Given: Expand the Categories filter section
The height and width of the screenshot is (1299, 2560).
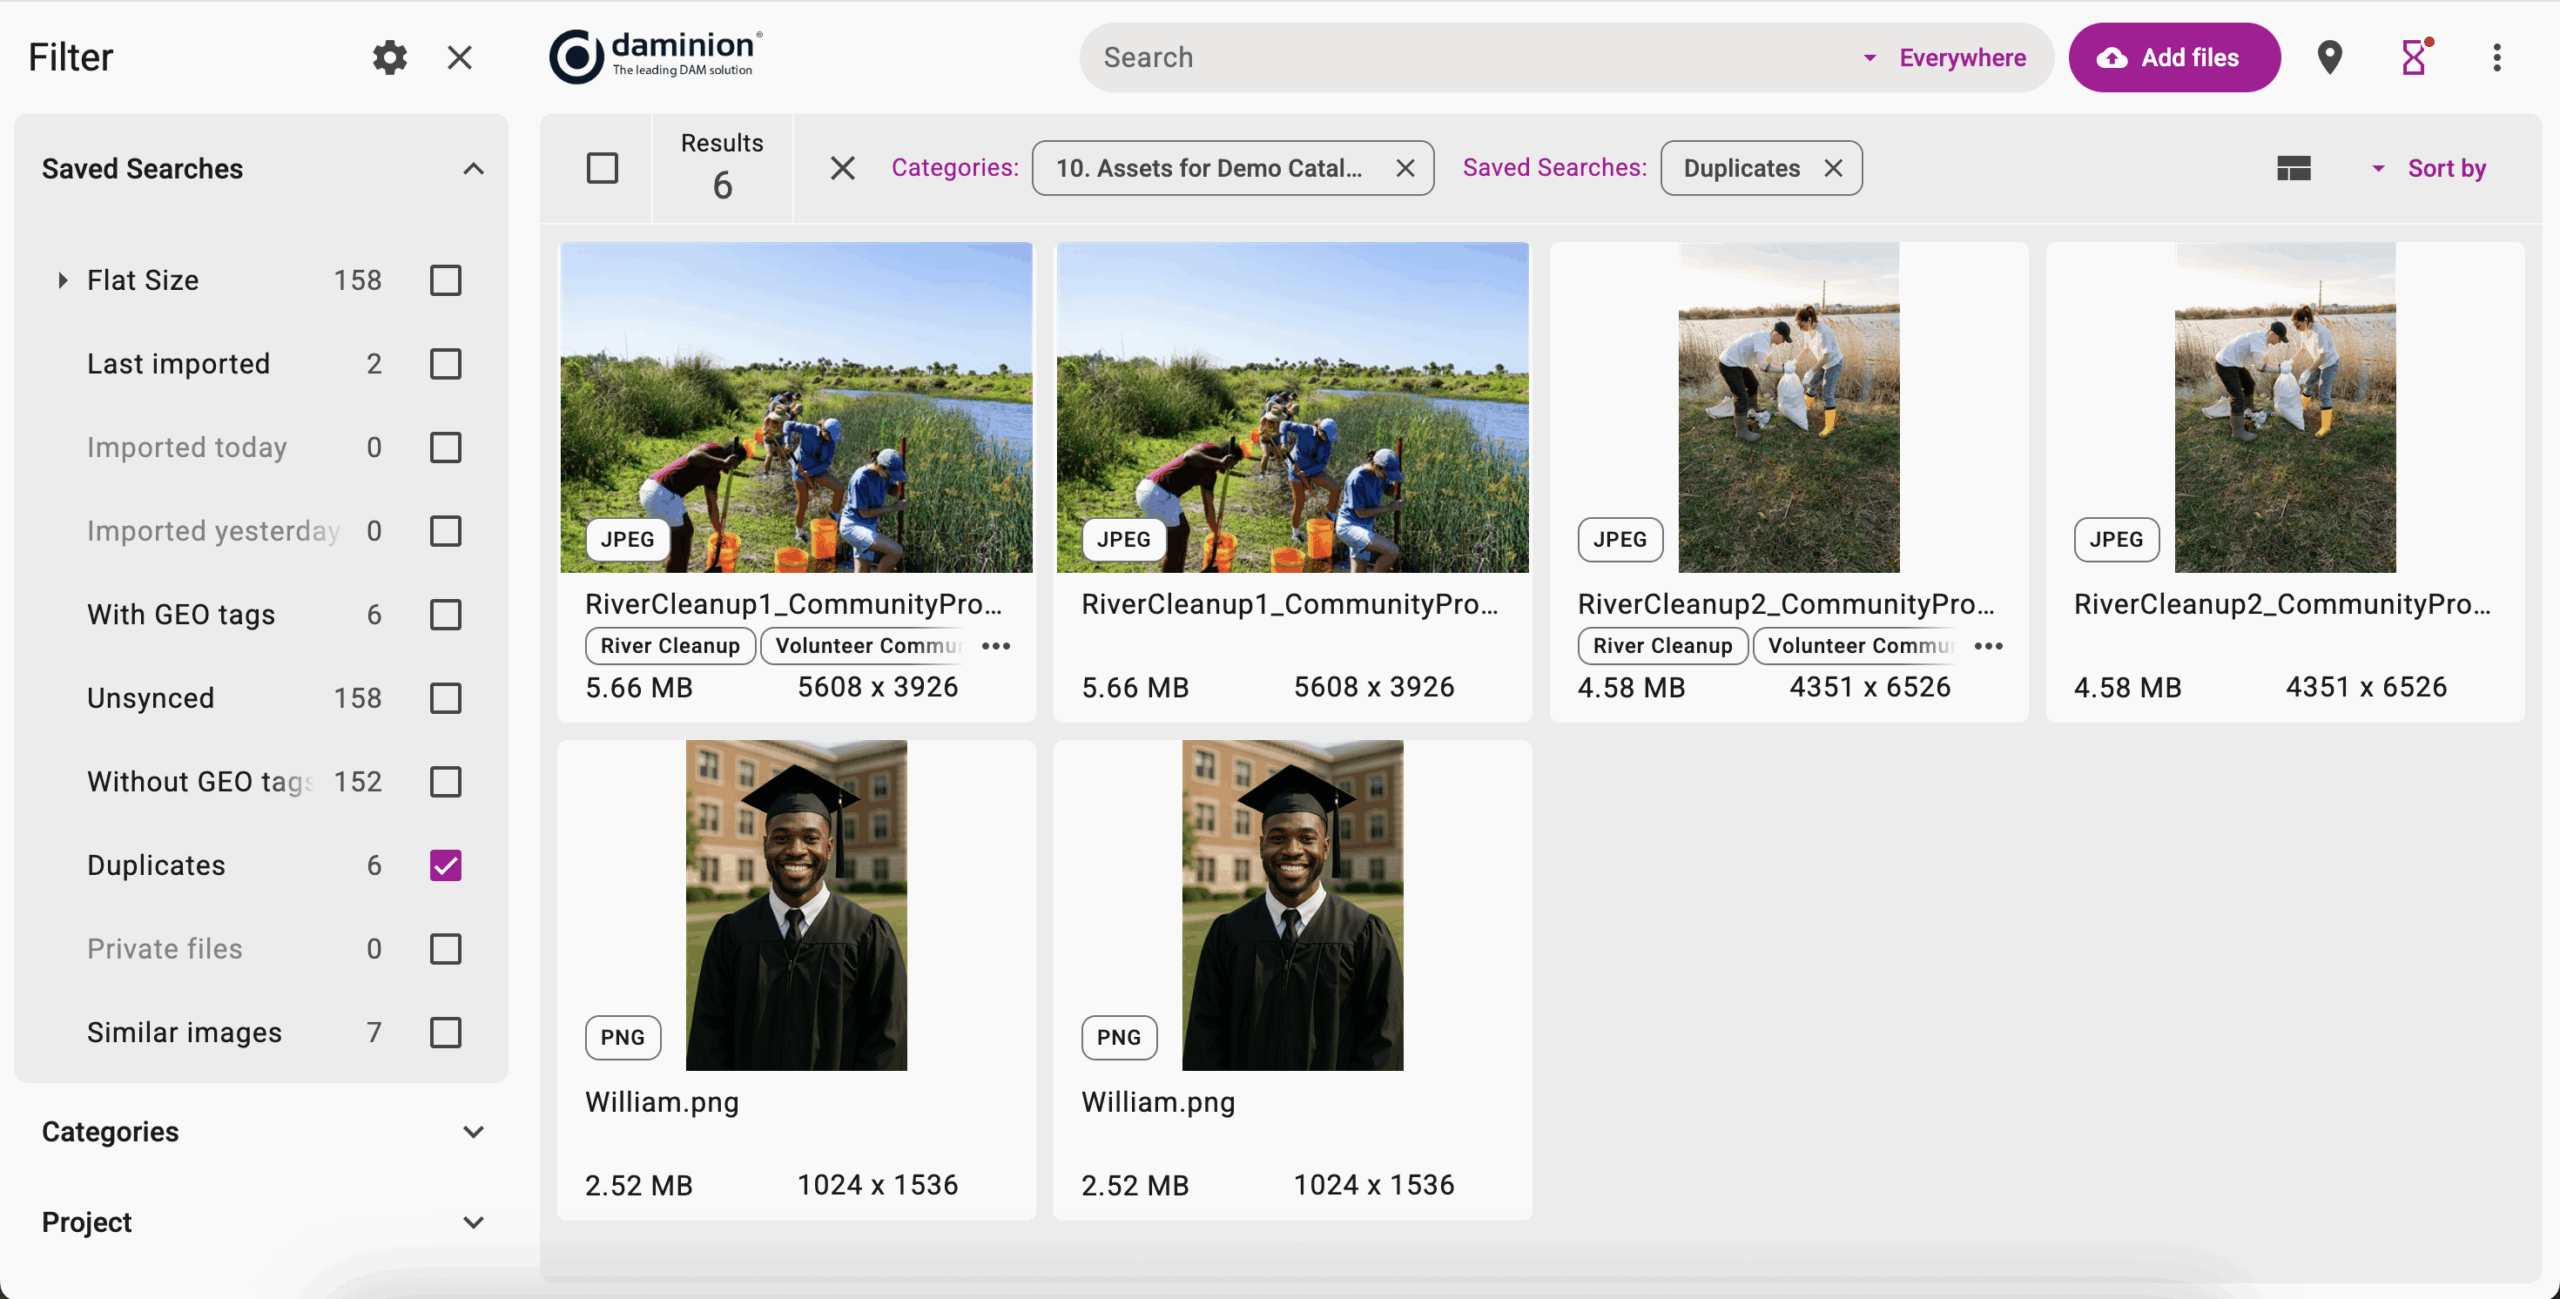Looking at the screenshot, I should [473, 1132].
